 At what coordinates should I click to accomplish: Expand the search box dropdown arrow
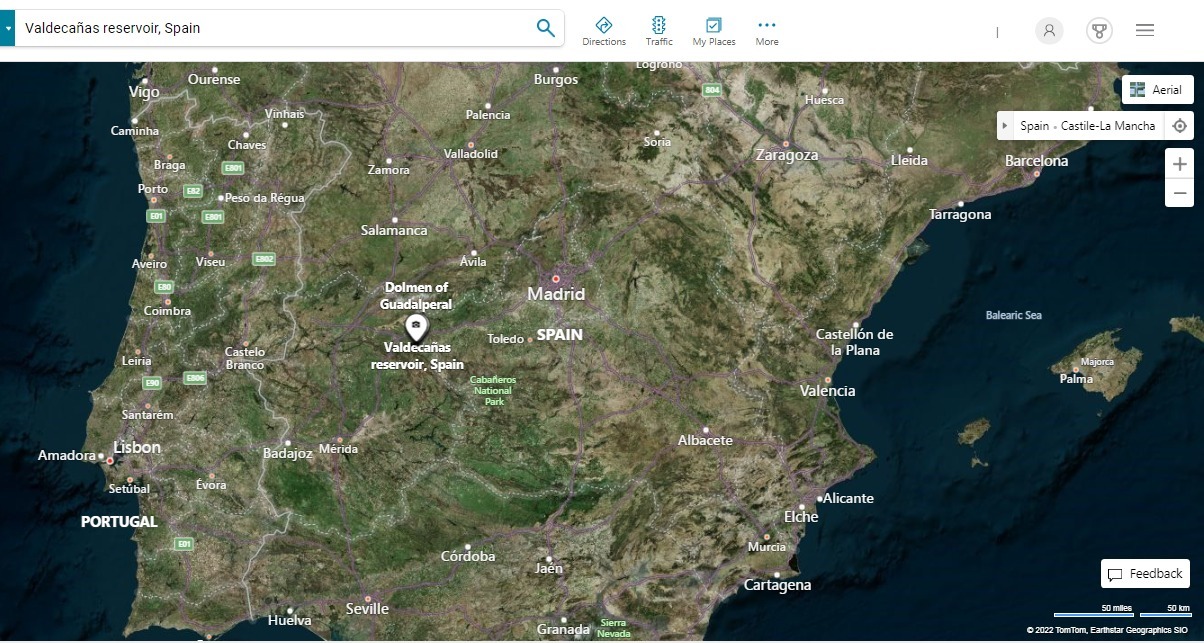[8, 29]
